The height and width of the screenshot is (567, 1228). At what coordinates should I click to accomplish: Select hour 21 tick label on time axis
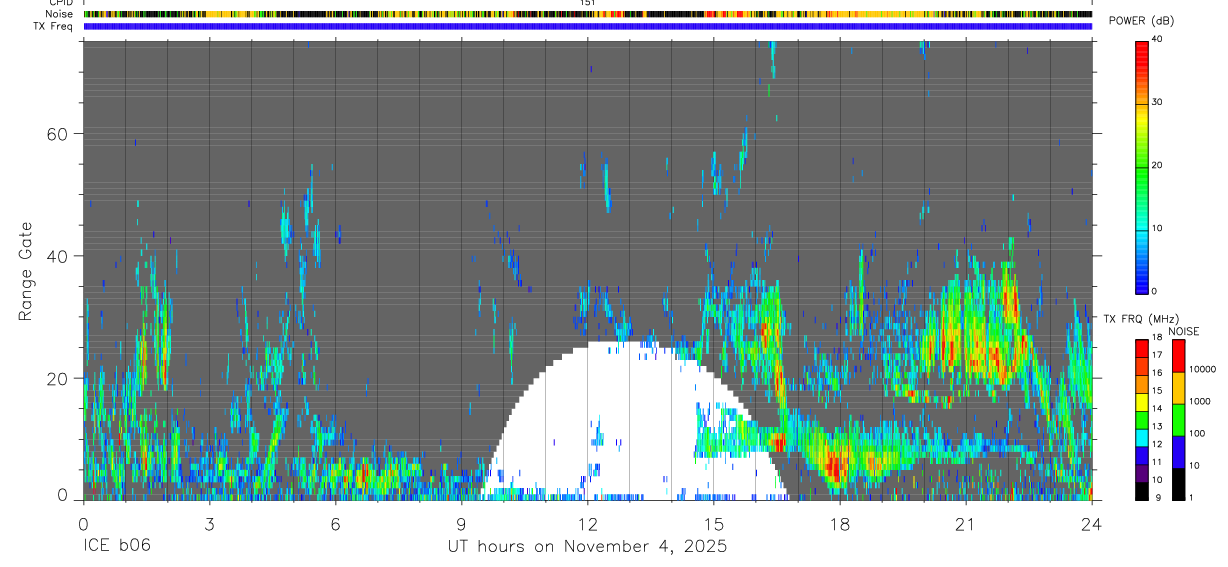(x=965, y=525)
